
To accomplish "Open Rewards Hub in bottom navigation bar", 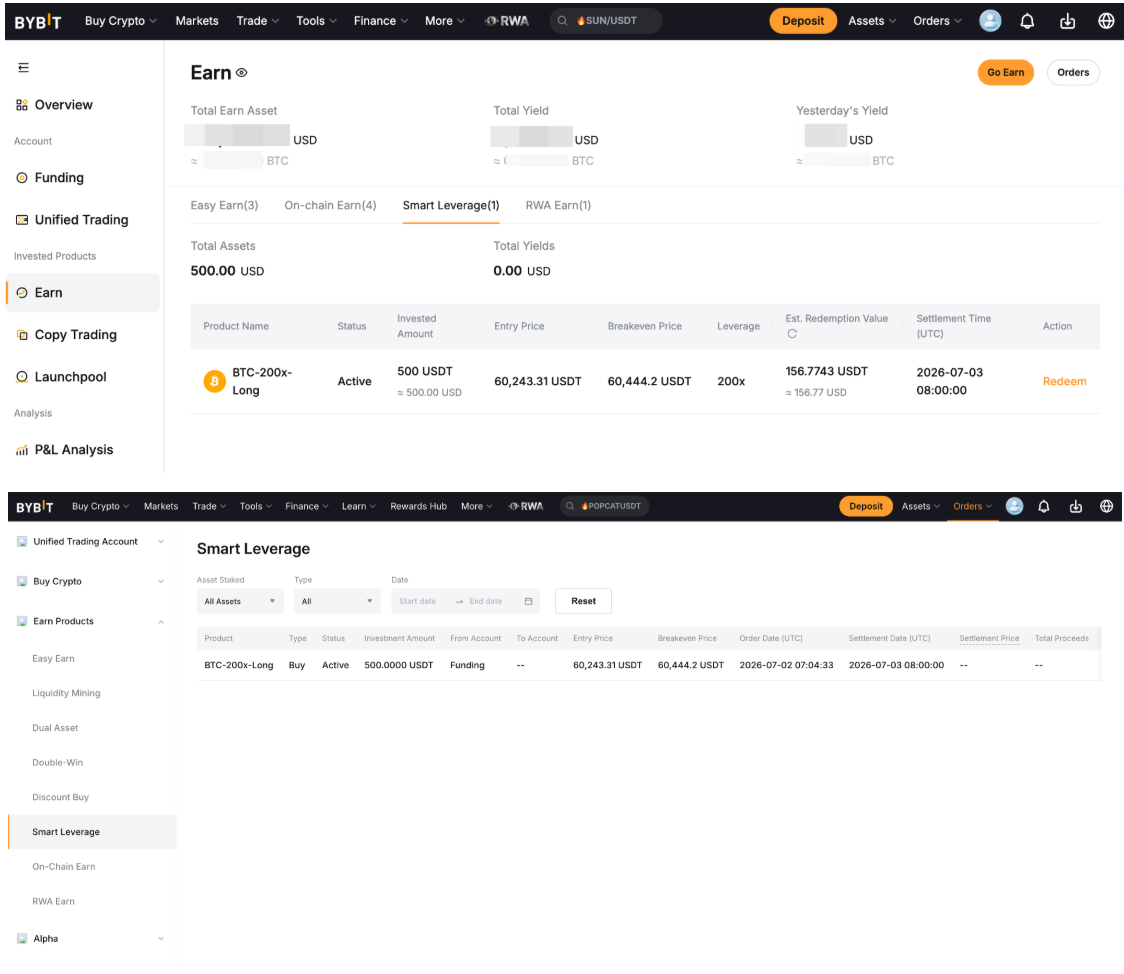I will point(419,506).
